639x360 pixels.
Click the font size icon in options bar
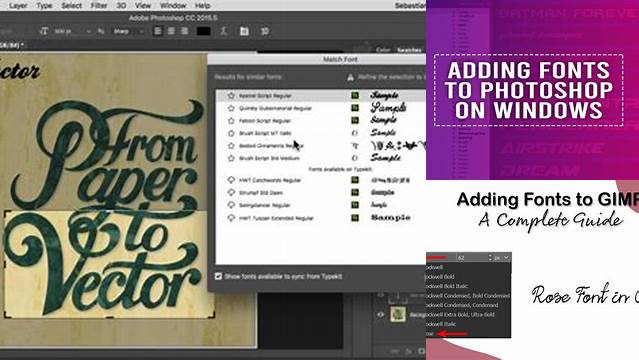tap(44, 31)
